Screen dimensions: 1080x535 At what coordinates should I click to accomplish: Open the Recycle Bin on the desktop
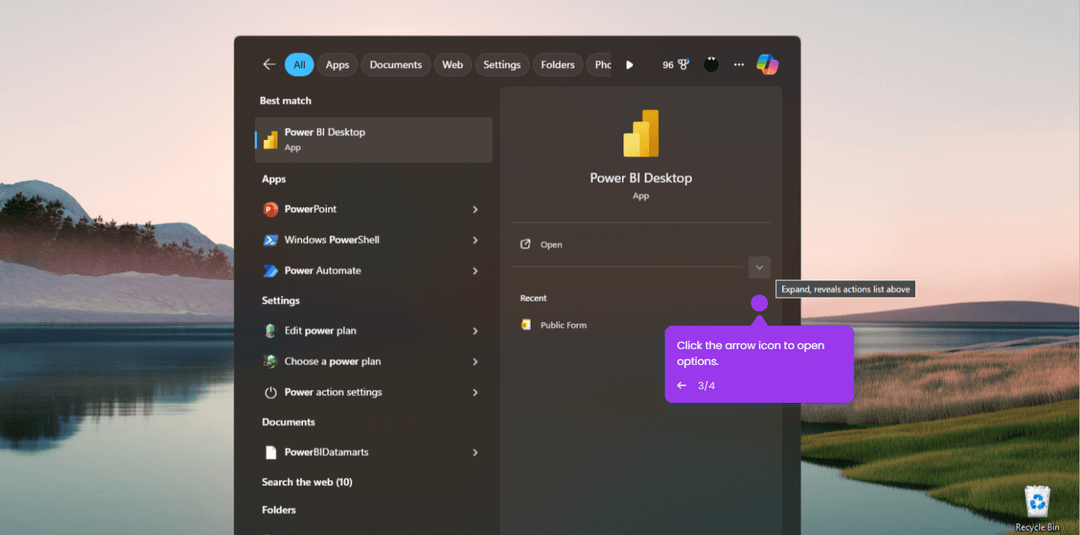point(1037,508)
